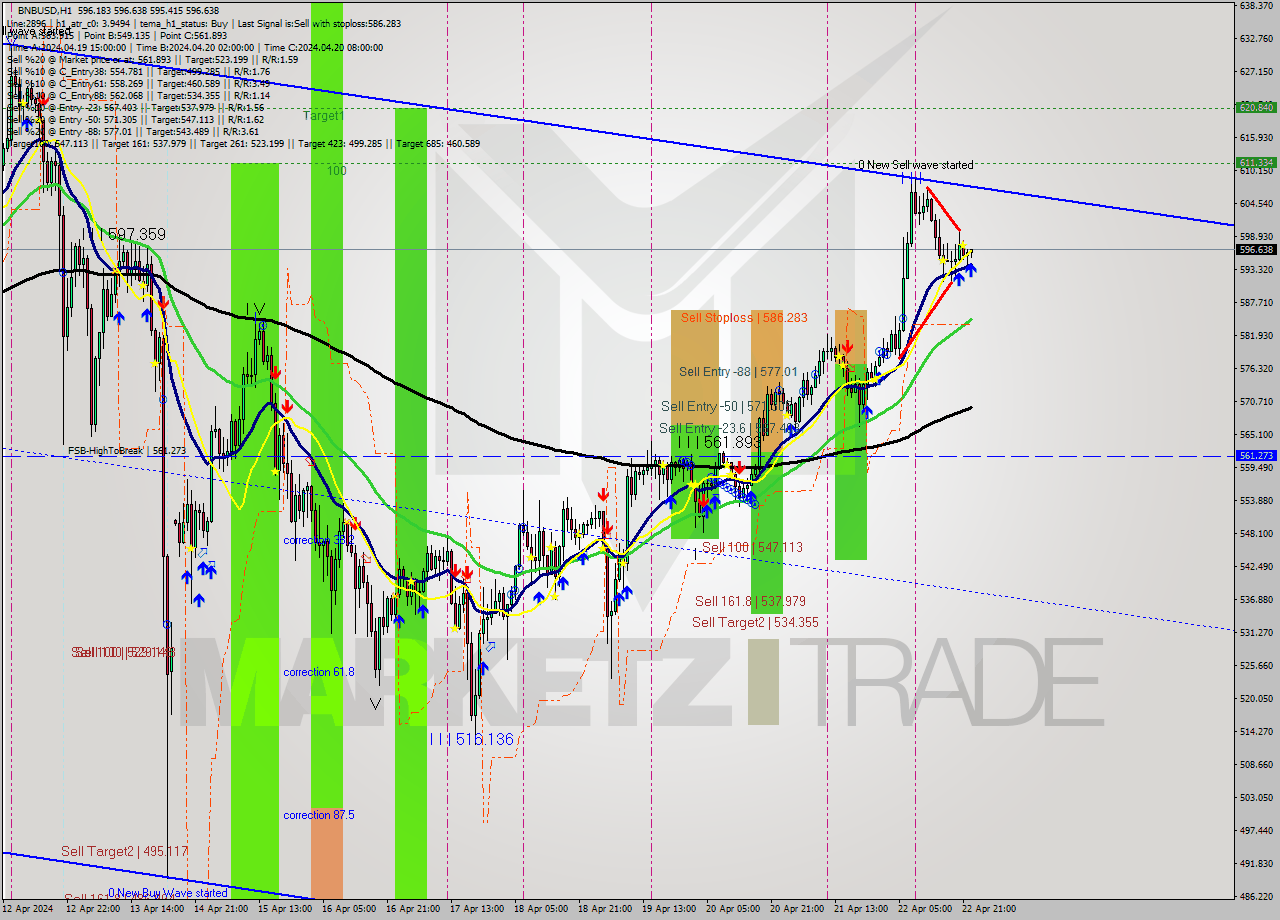Click the '22 Apr 21:00' time axis label
The height and width of the screenshot is (920, 1280).
tap(988, 909)
